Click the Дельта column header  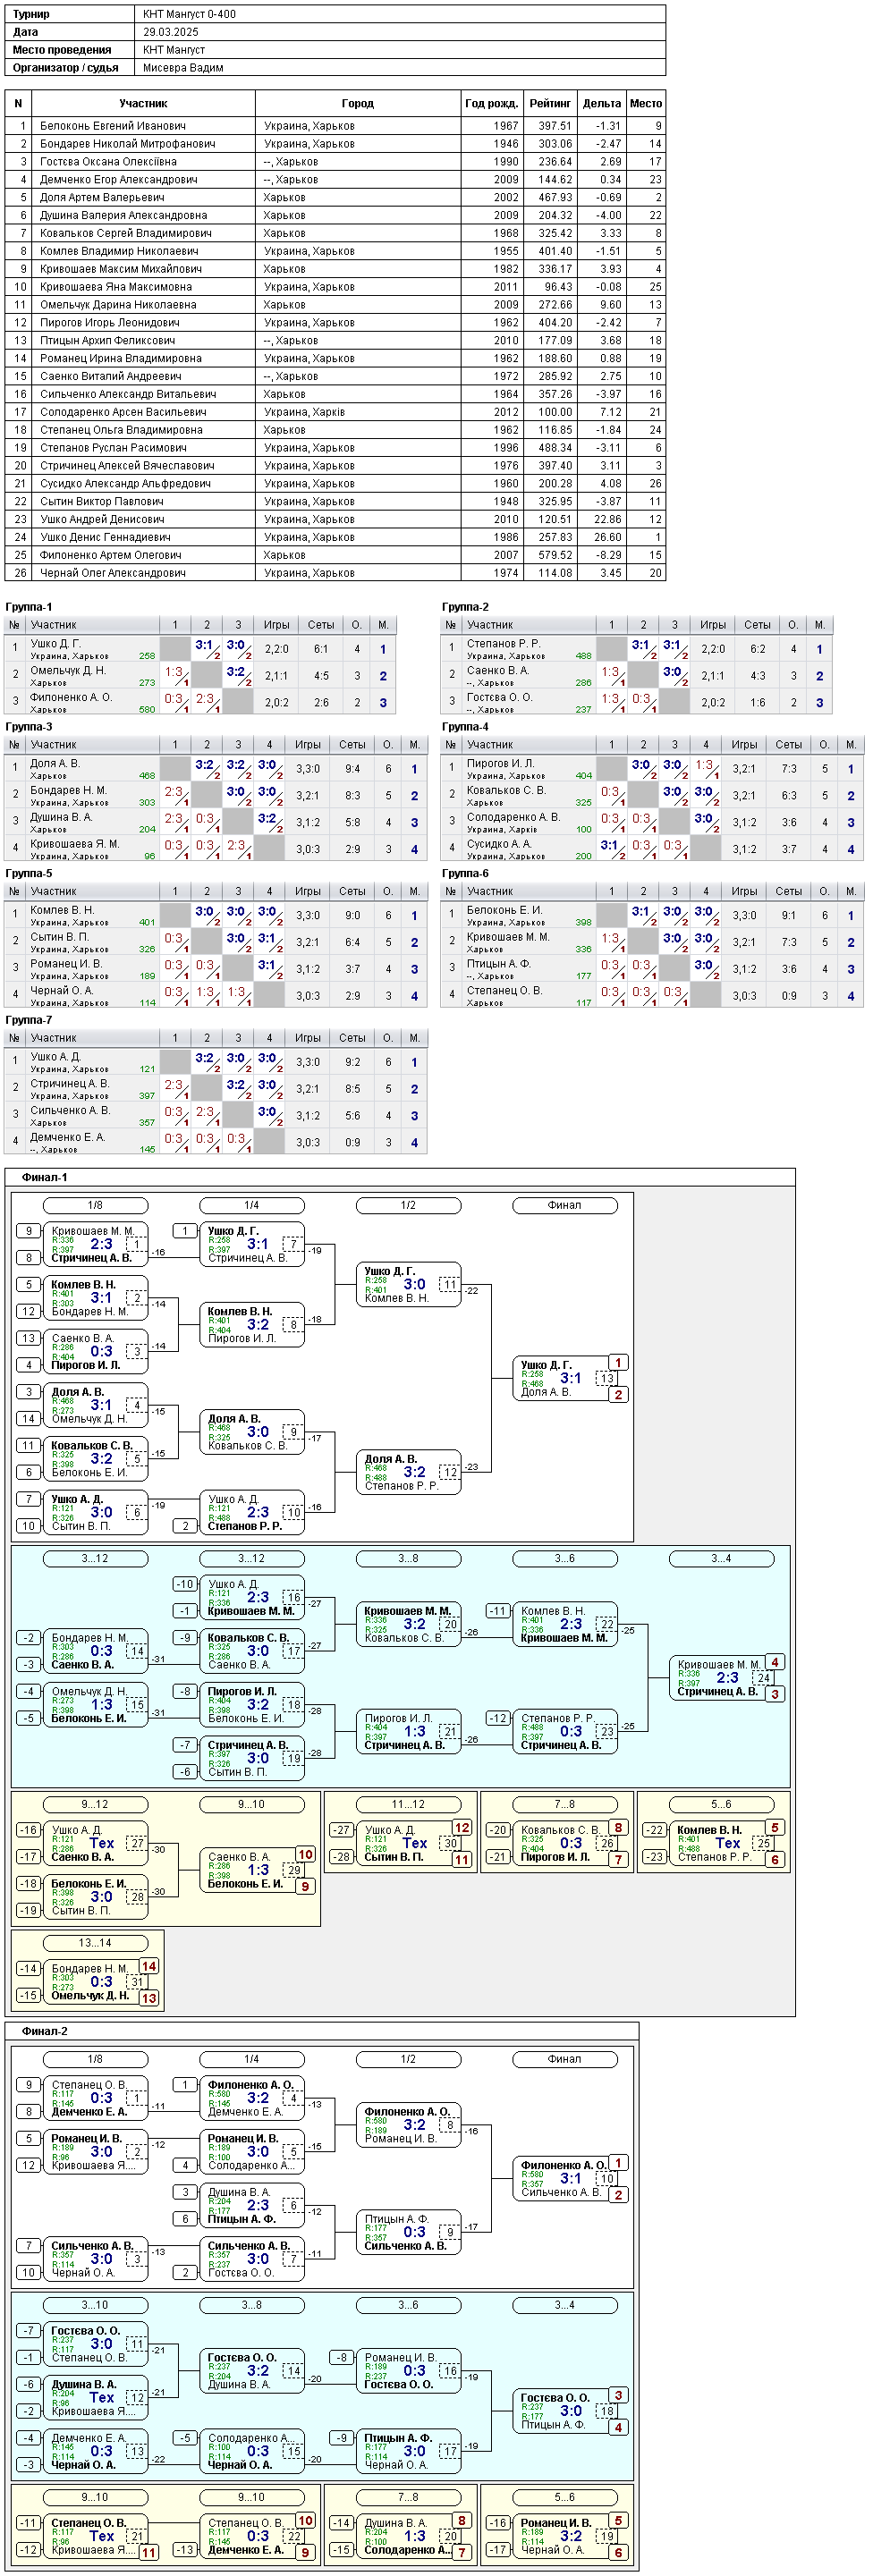click(601, 103)
